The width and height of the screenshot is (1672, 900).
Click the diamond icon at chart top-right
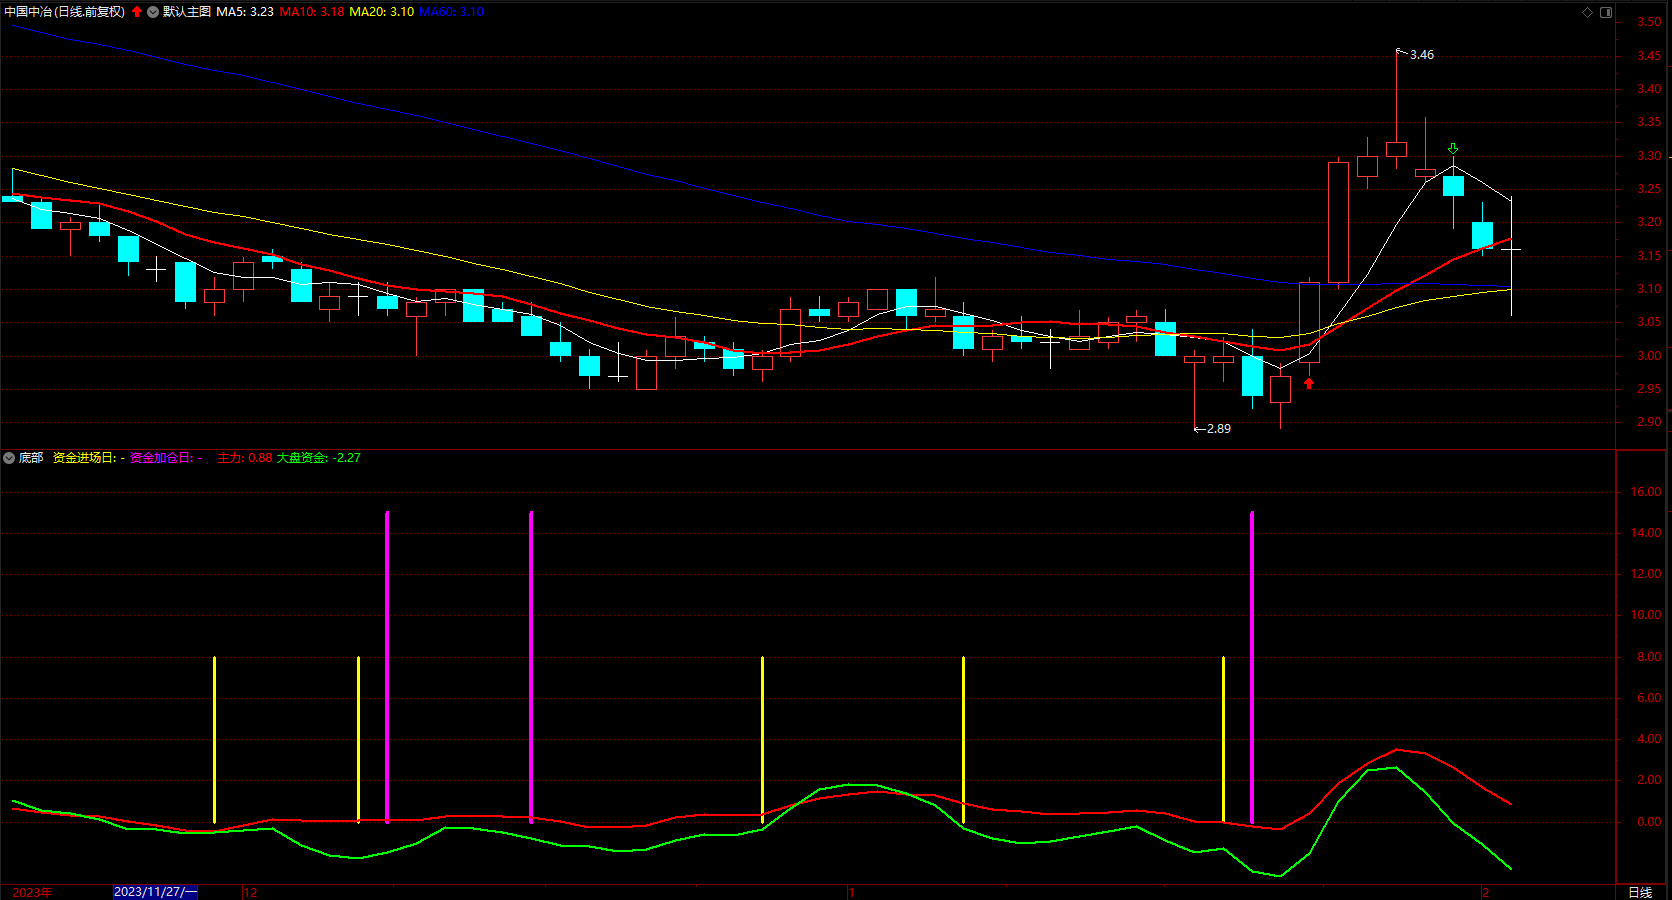[x=1587, y=12]
